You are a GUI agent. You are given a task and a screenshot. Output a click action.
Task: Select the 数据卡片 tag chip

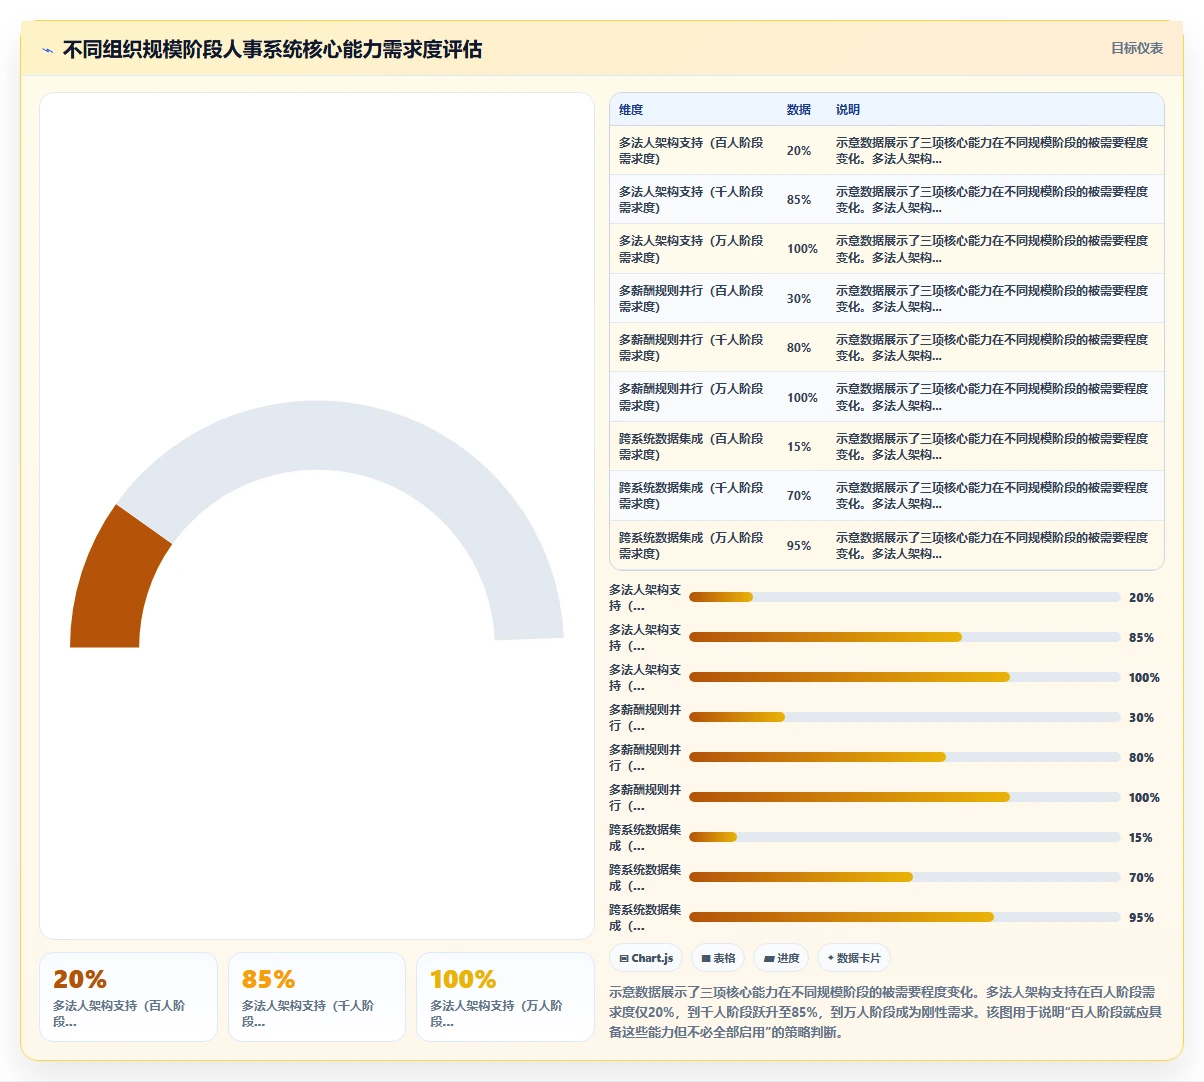(853, 958)
